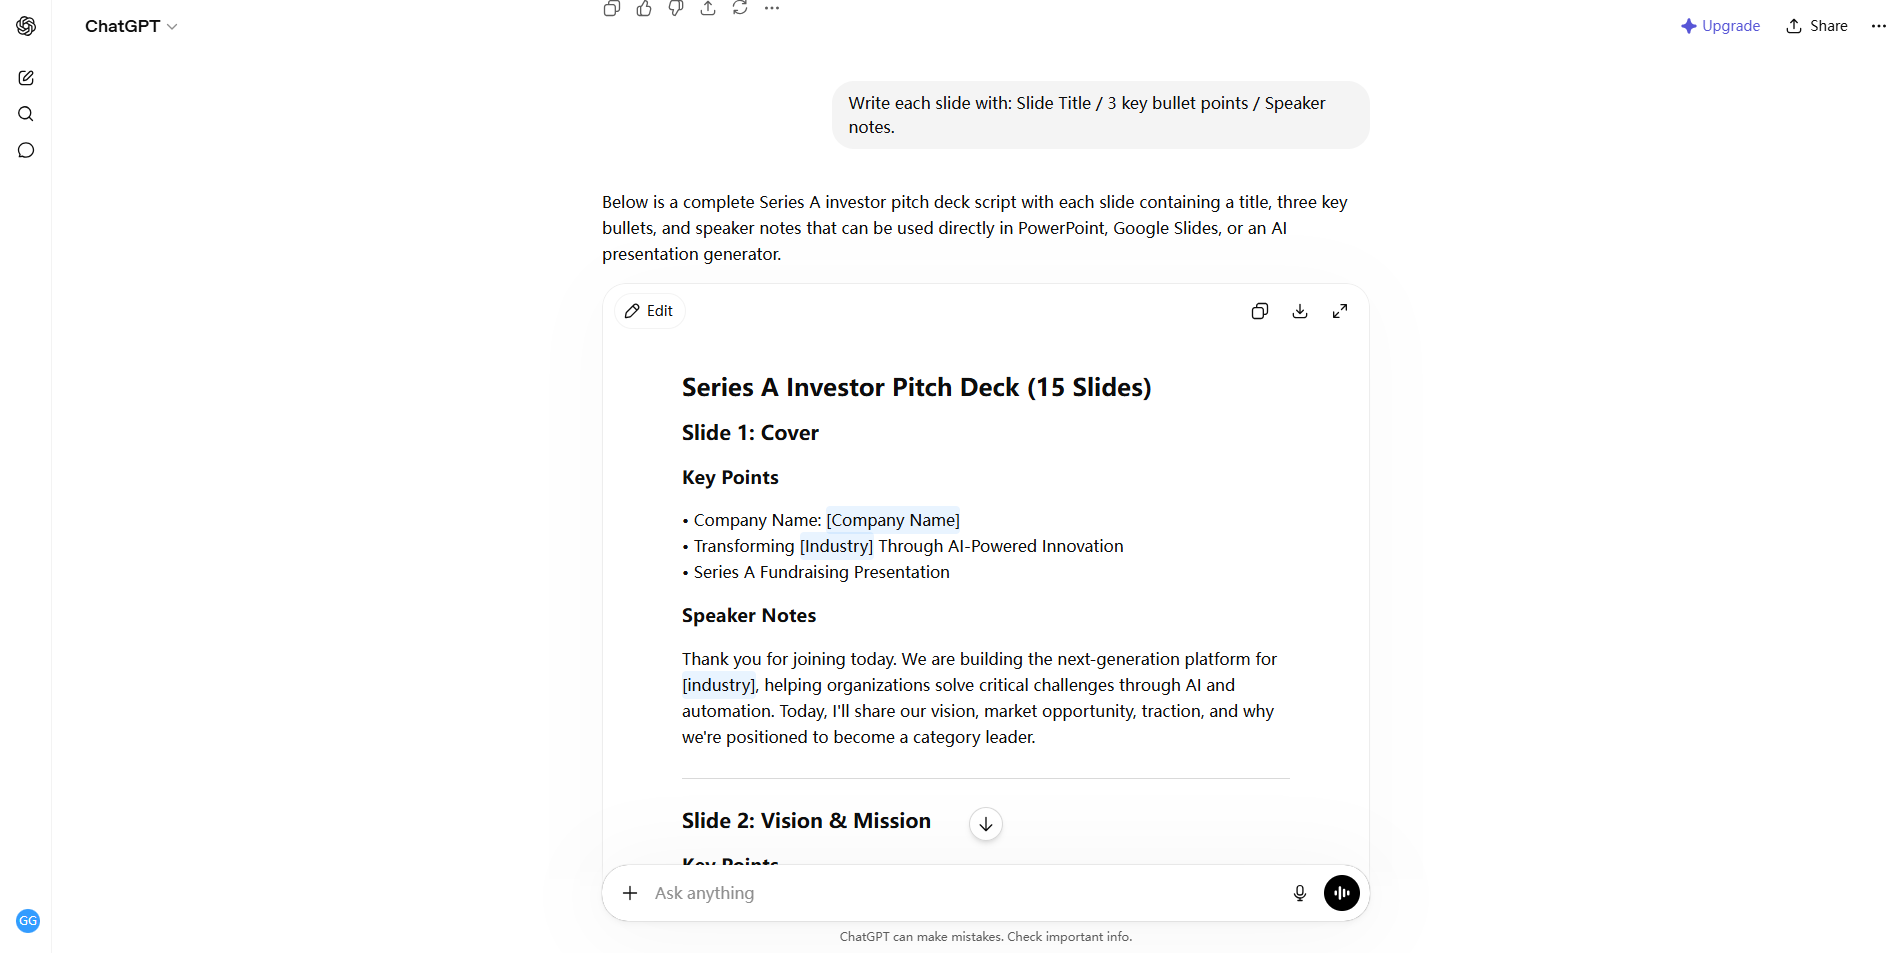Open search chats with the magnifier icon
The height and width of the screenshot is (953, 1895).
tap(26, 114)
